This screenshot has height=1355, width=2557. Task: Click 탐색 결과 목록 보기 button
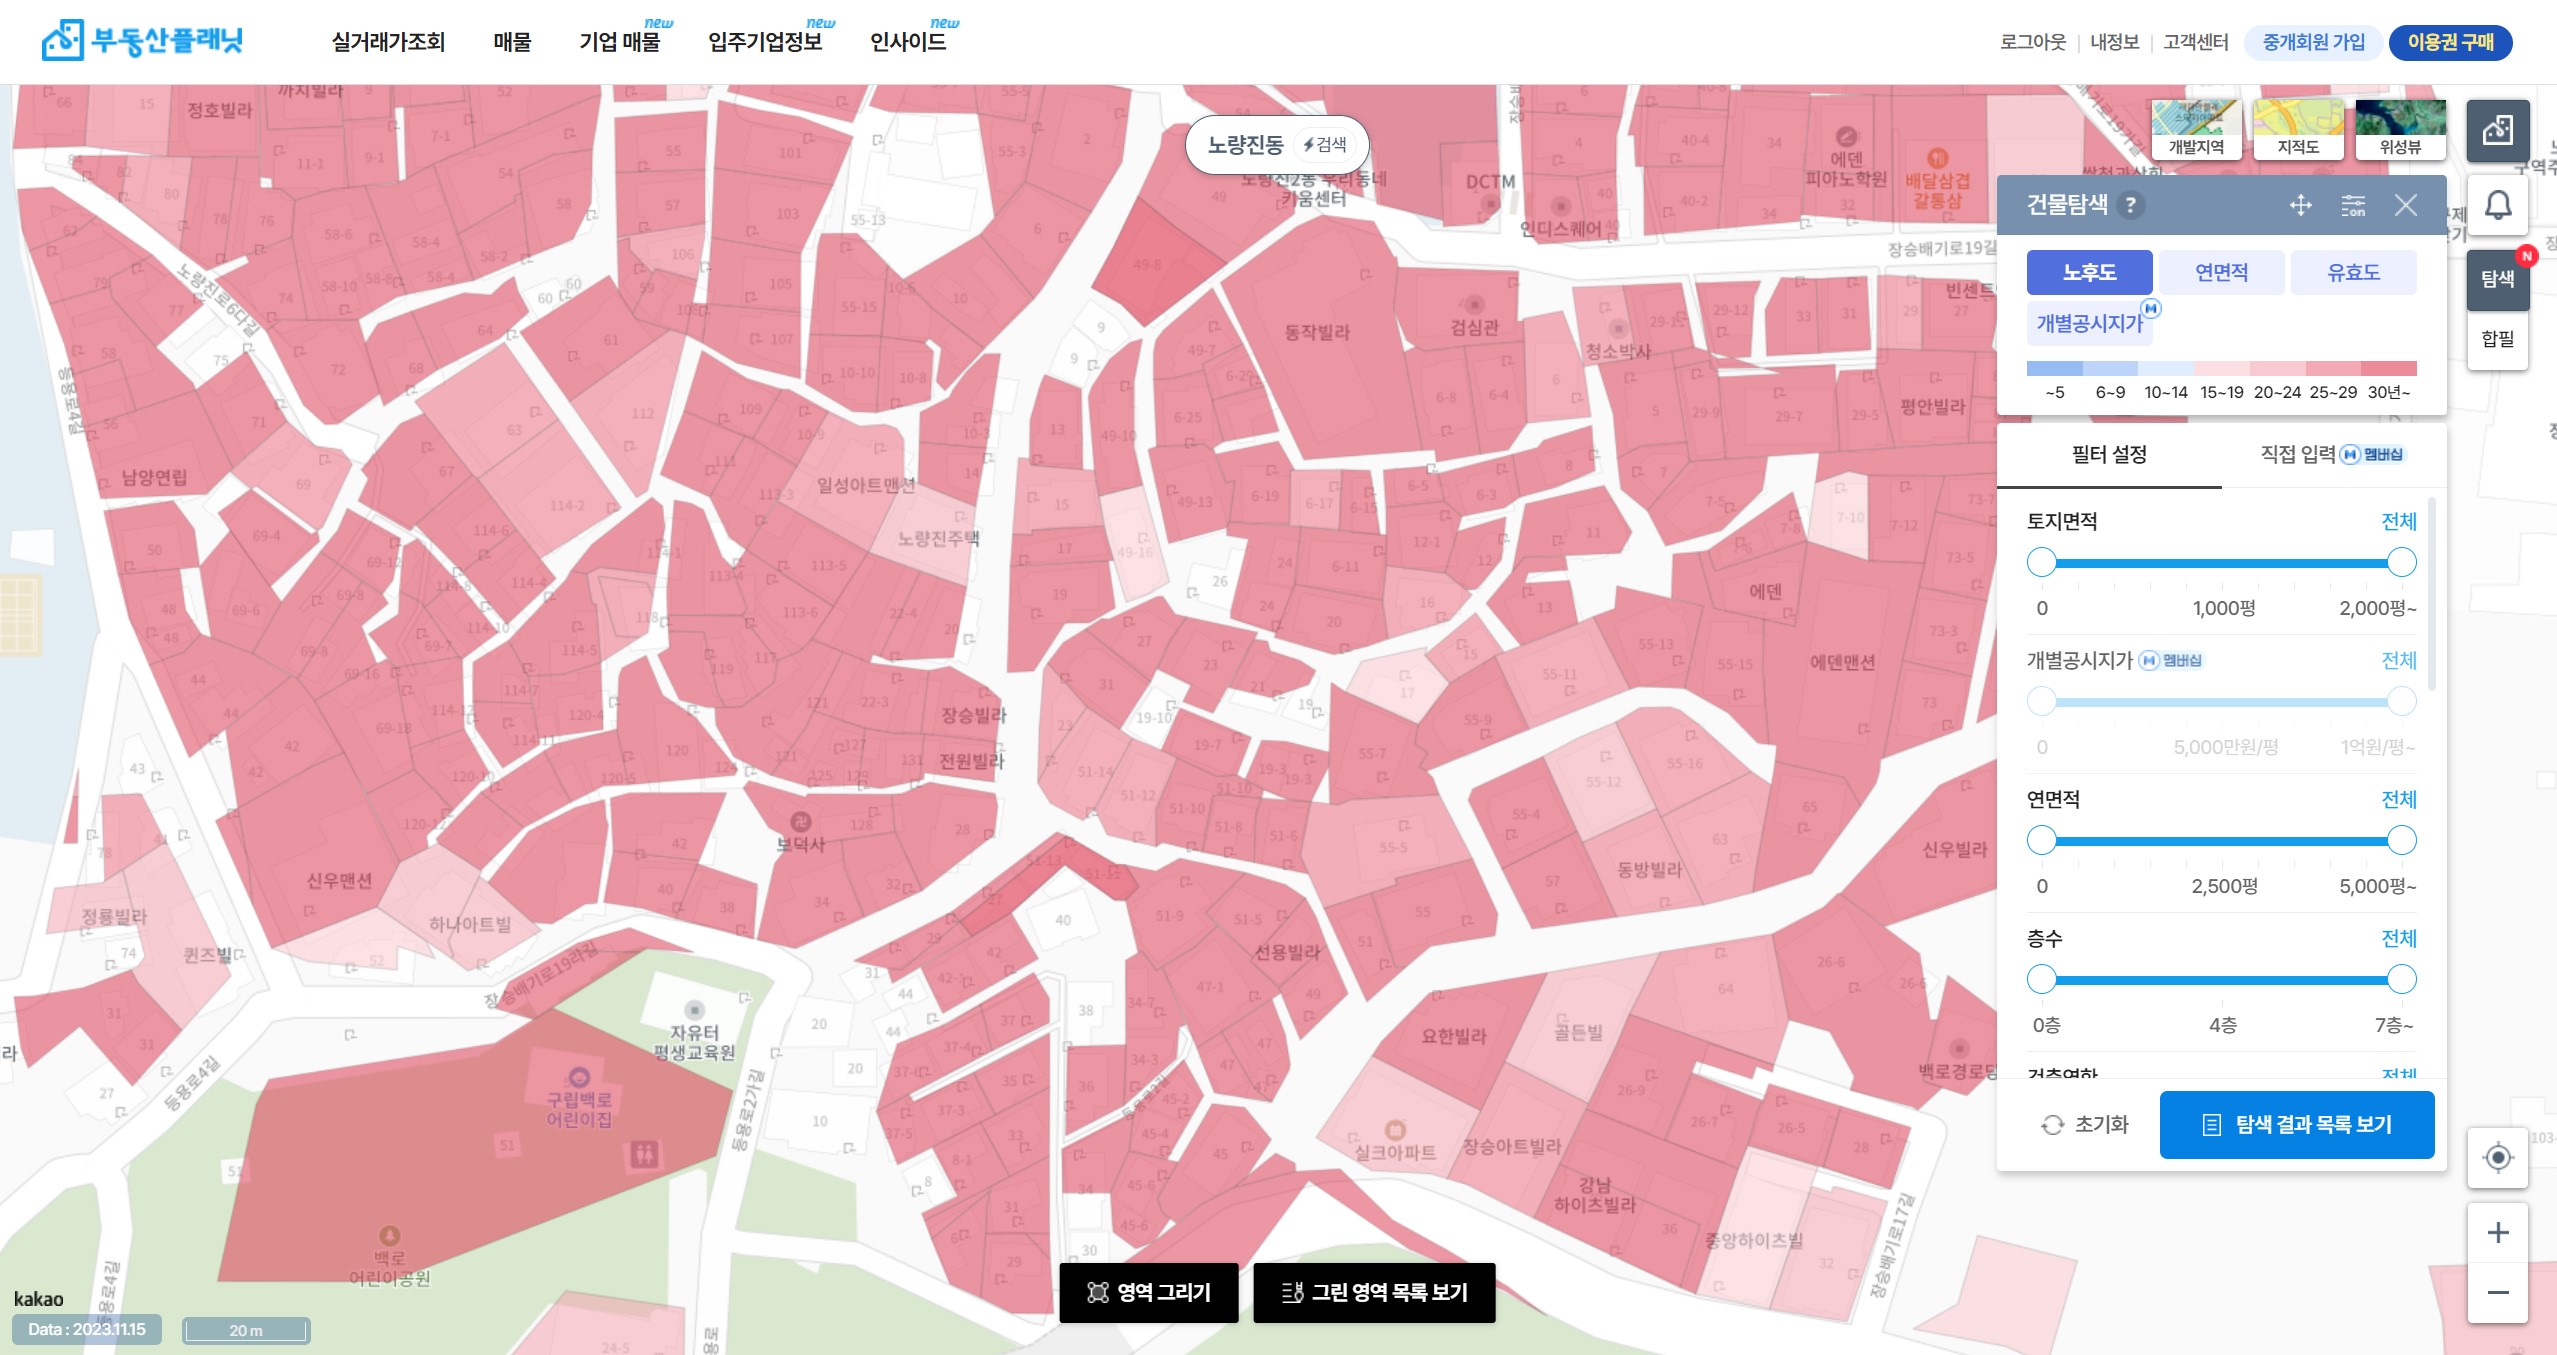(x=2296, y=1125)
